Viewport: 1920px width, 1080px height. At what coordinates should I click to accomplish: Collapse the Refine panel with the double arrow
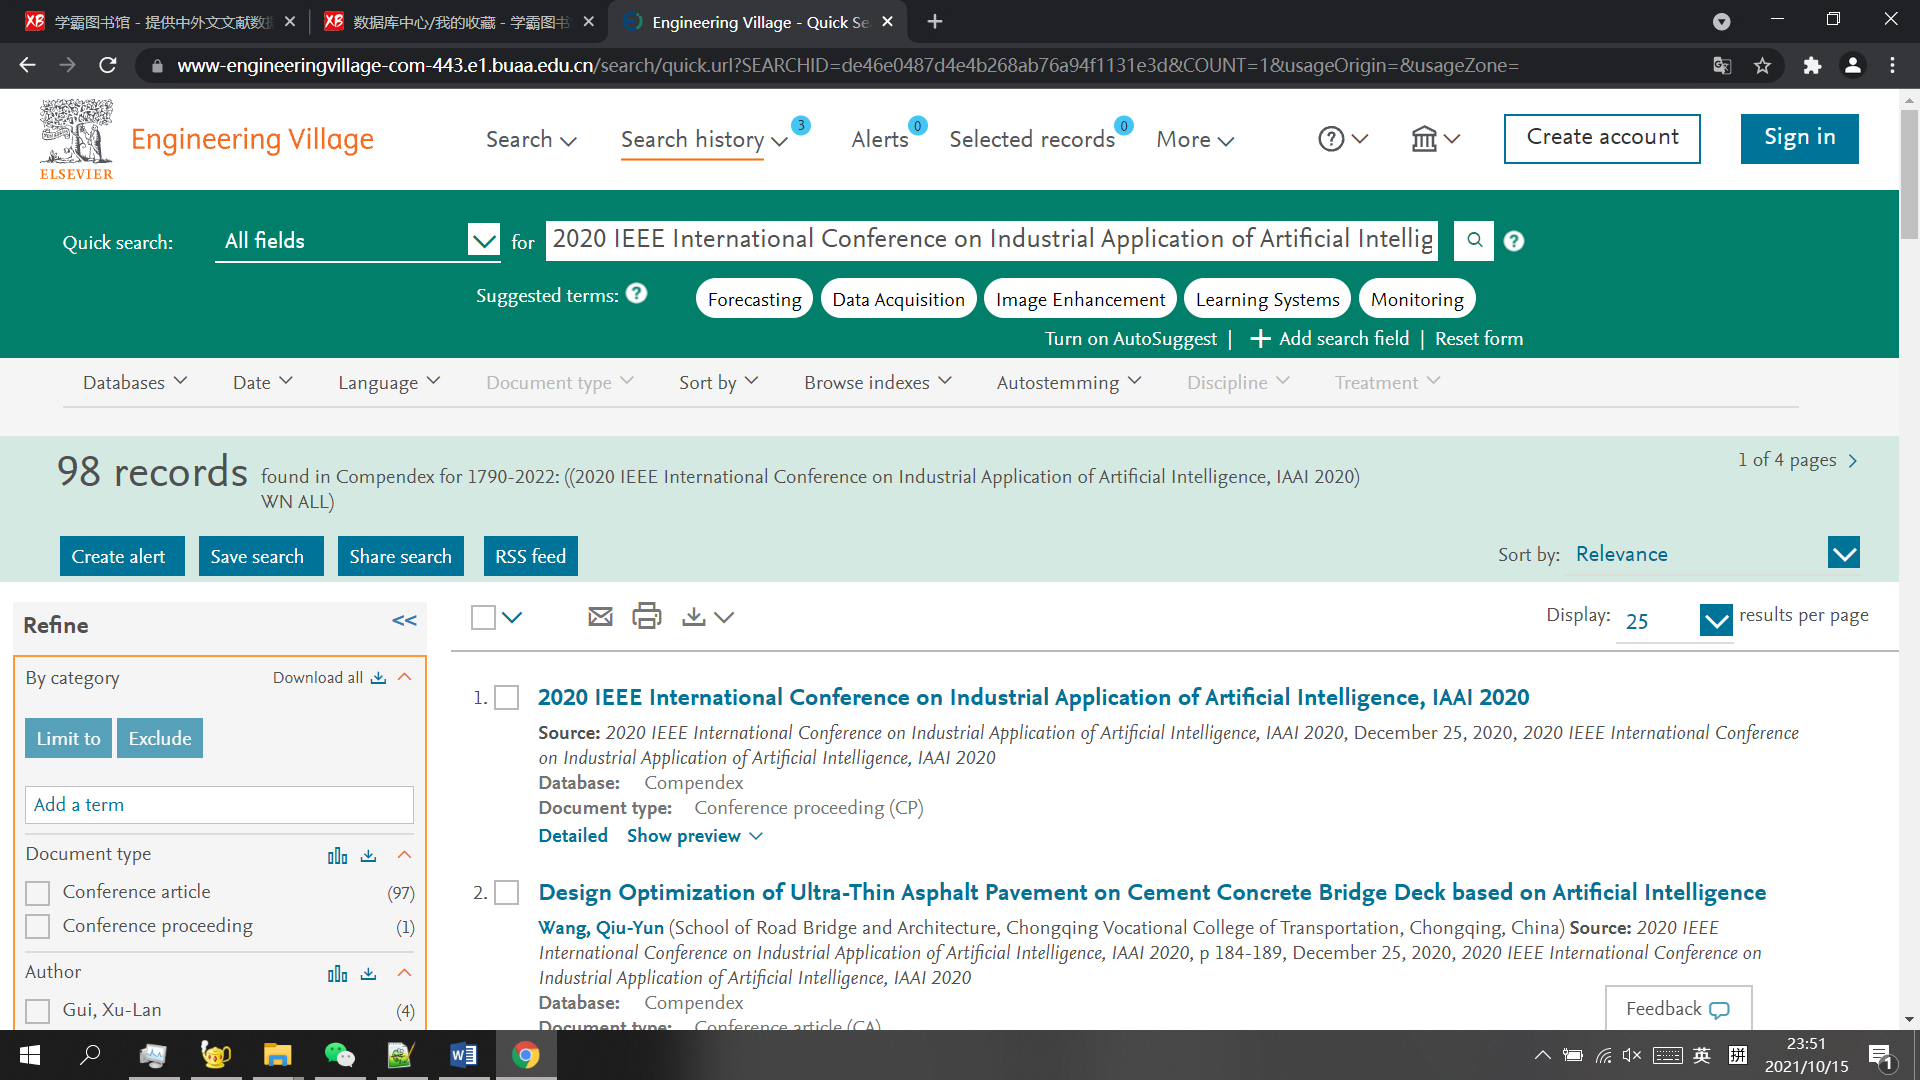tap(405, 621)
